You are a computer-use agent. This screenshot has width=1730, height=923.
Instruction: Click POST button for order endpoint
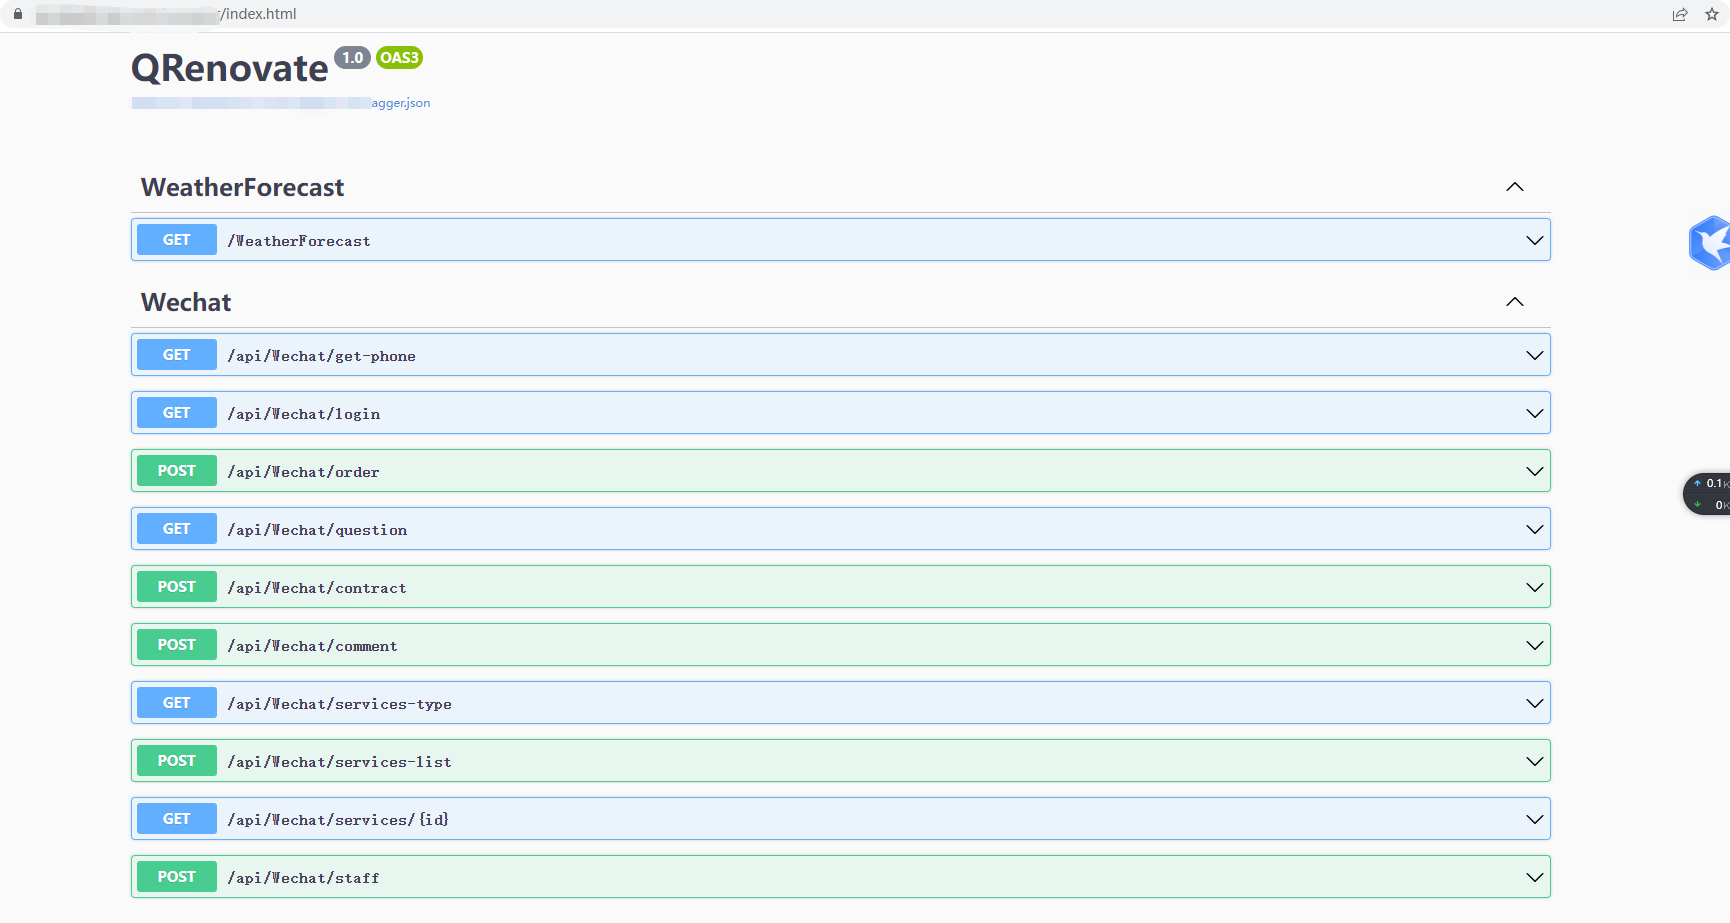177,471
